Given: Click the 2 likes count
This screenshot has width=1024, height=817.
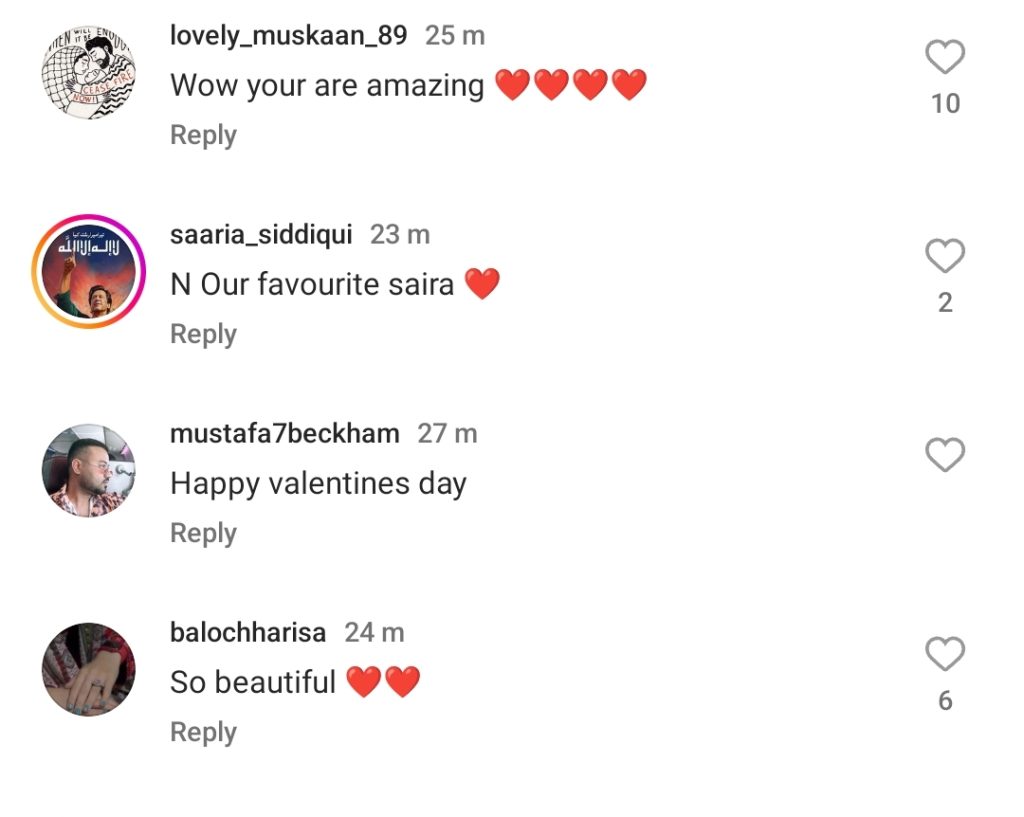Looking at the screenshot, I should [x=945, y=302].
